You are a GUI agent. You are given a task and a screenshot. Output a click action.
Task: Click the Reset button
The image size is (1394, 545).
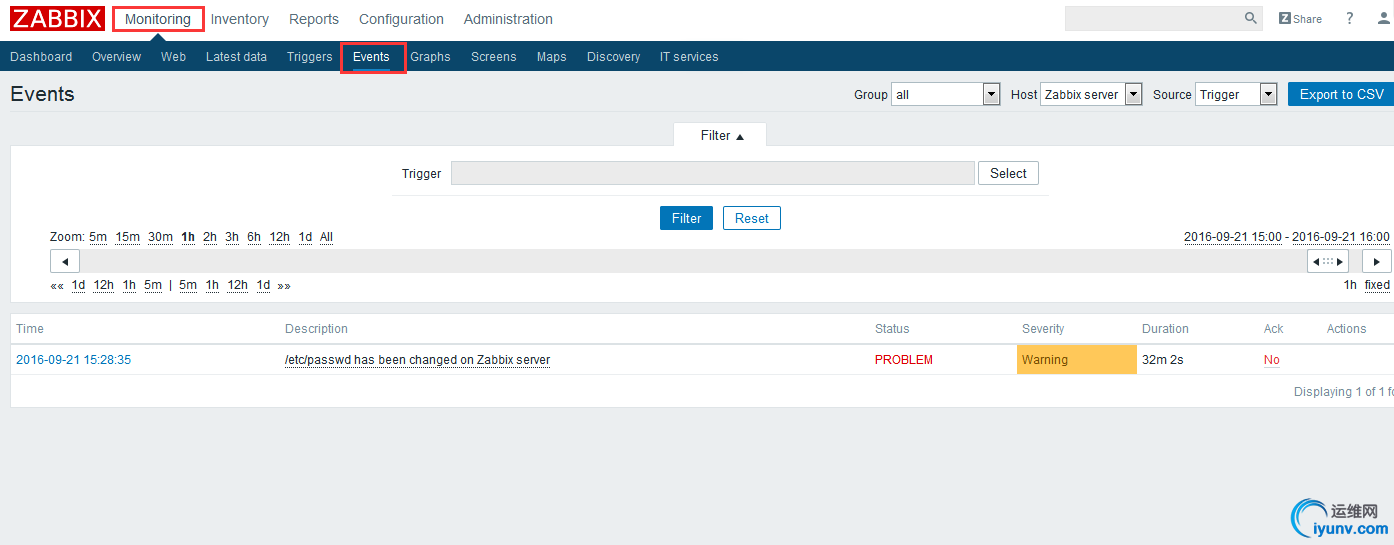point(752,218)
